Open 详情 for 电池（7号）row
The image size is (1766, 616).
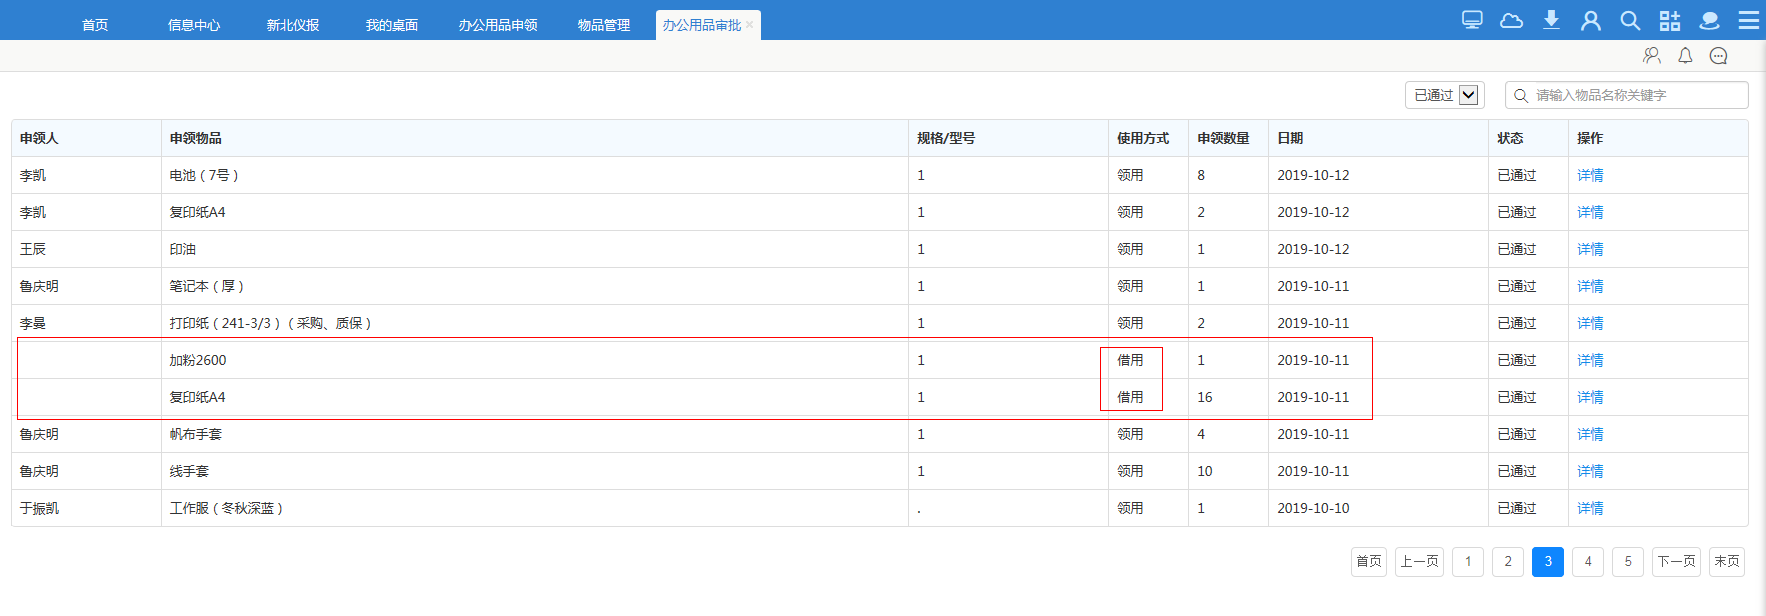pos(1590,175)
